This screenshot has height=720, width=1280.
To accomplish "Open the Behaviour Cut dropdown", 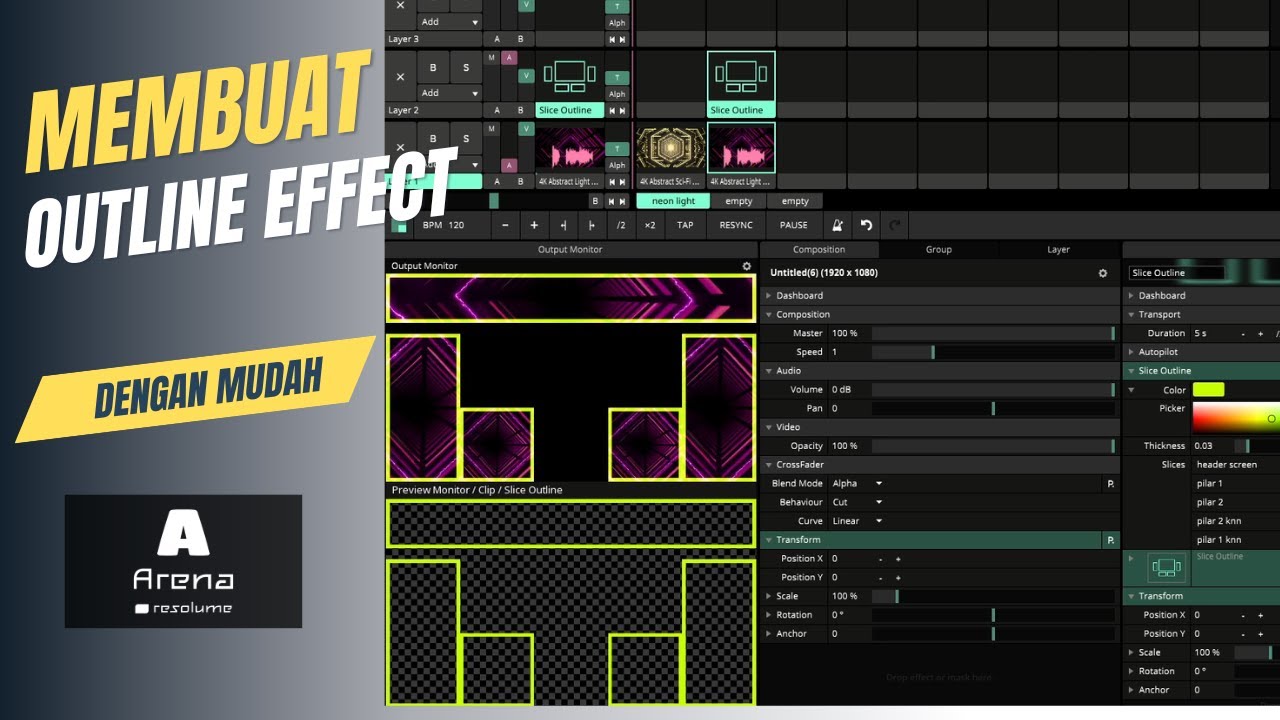I will coord(857,503).
